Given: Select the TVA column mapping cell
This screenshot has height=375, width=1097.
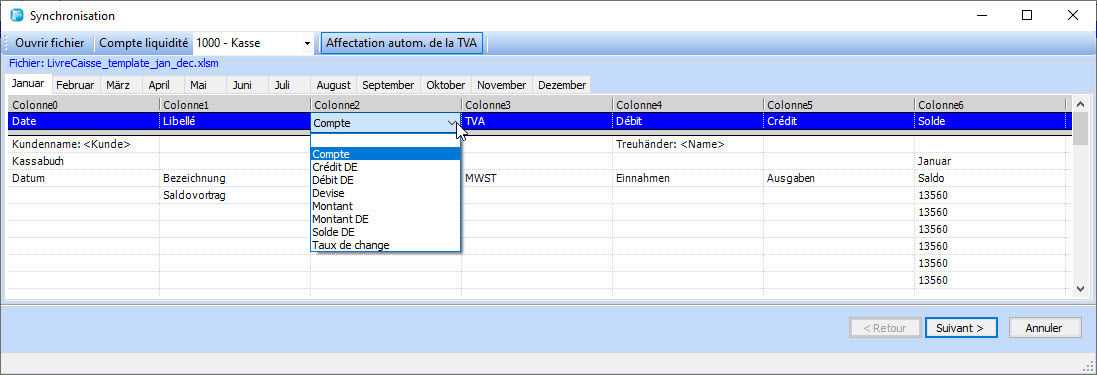Looking at the screenshot, I should [x=537, y=122].
